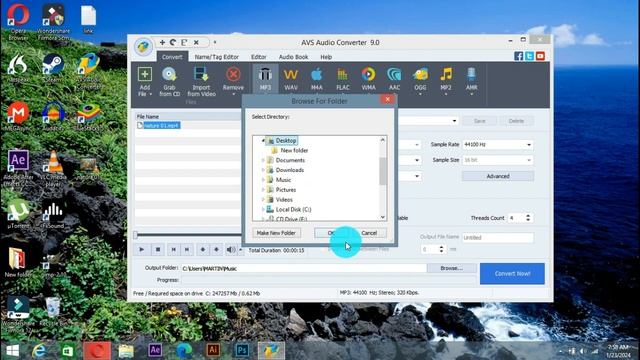Open the OGG format dropdown arrow
The width and height of the screenshot is (640, 360).
click(420, 95)
